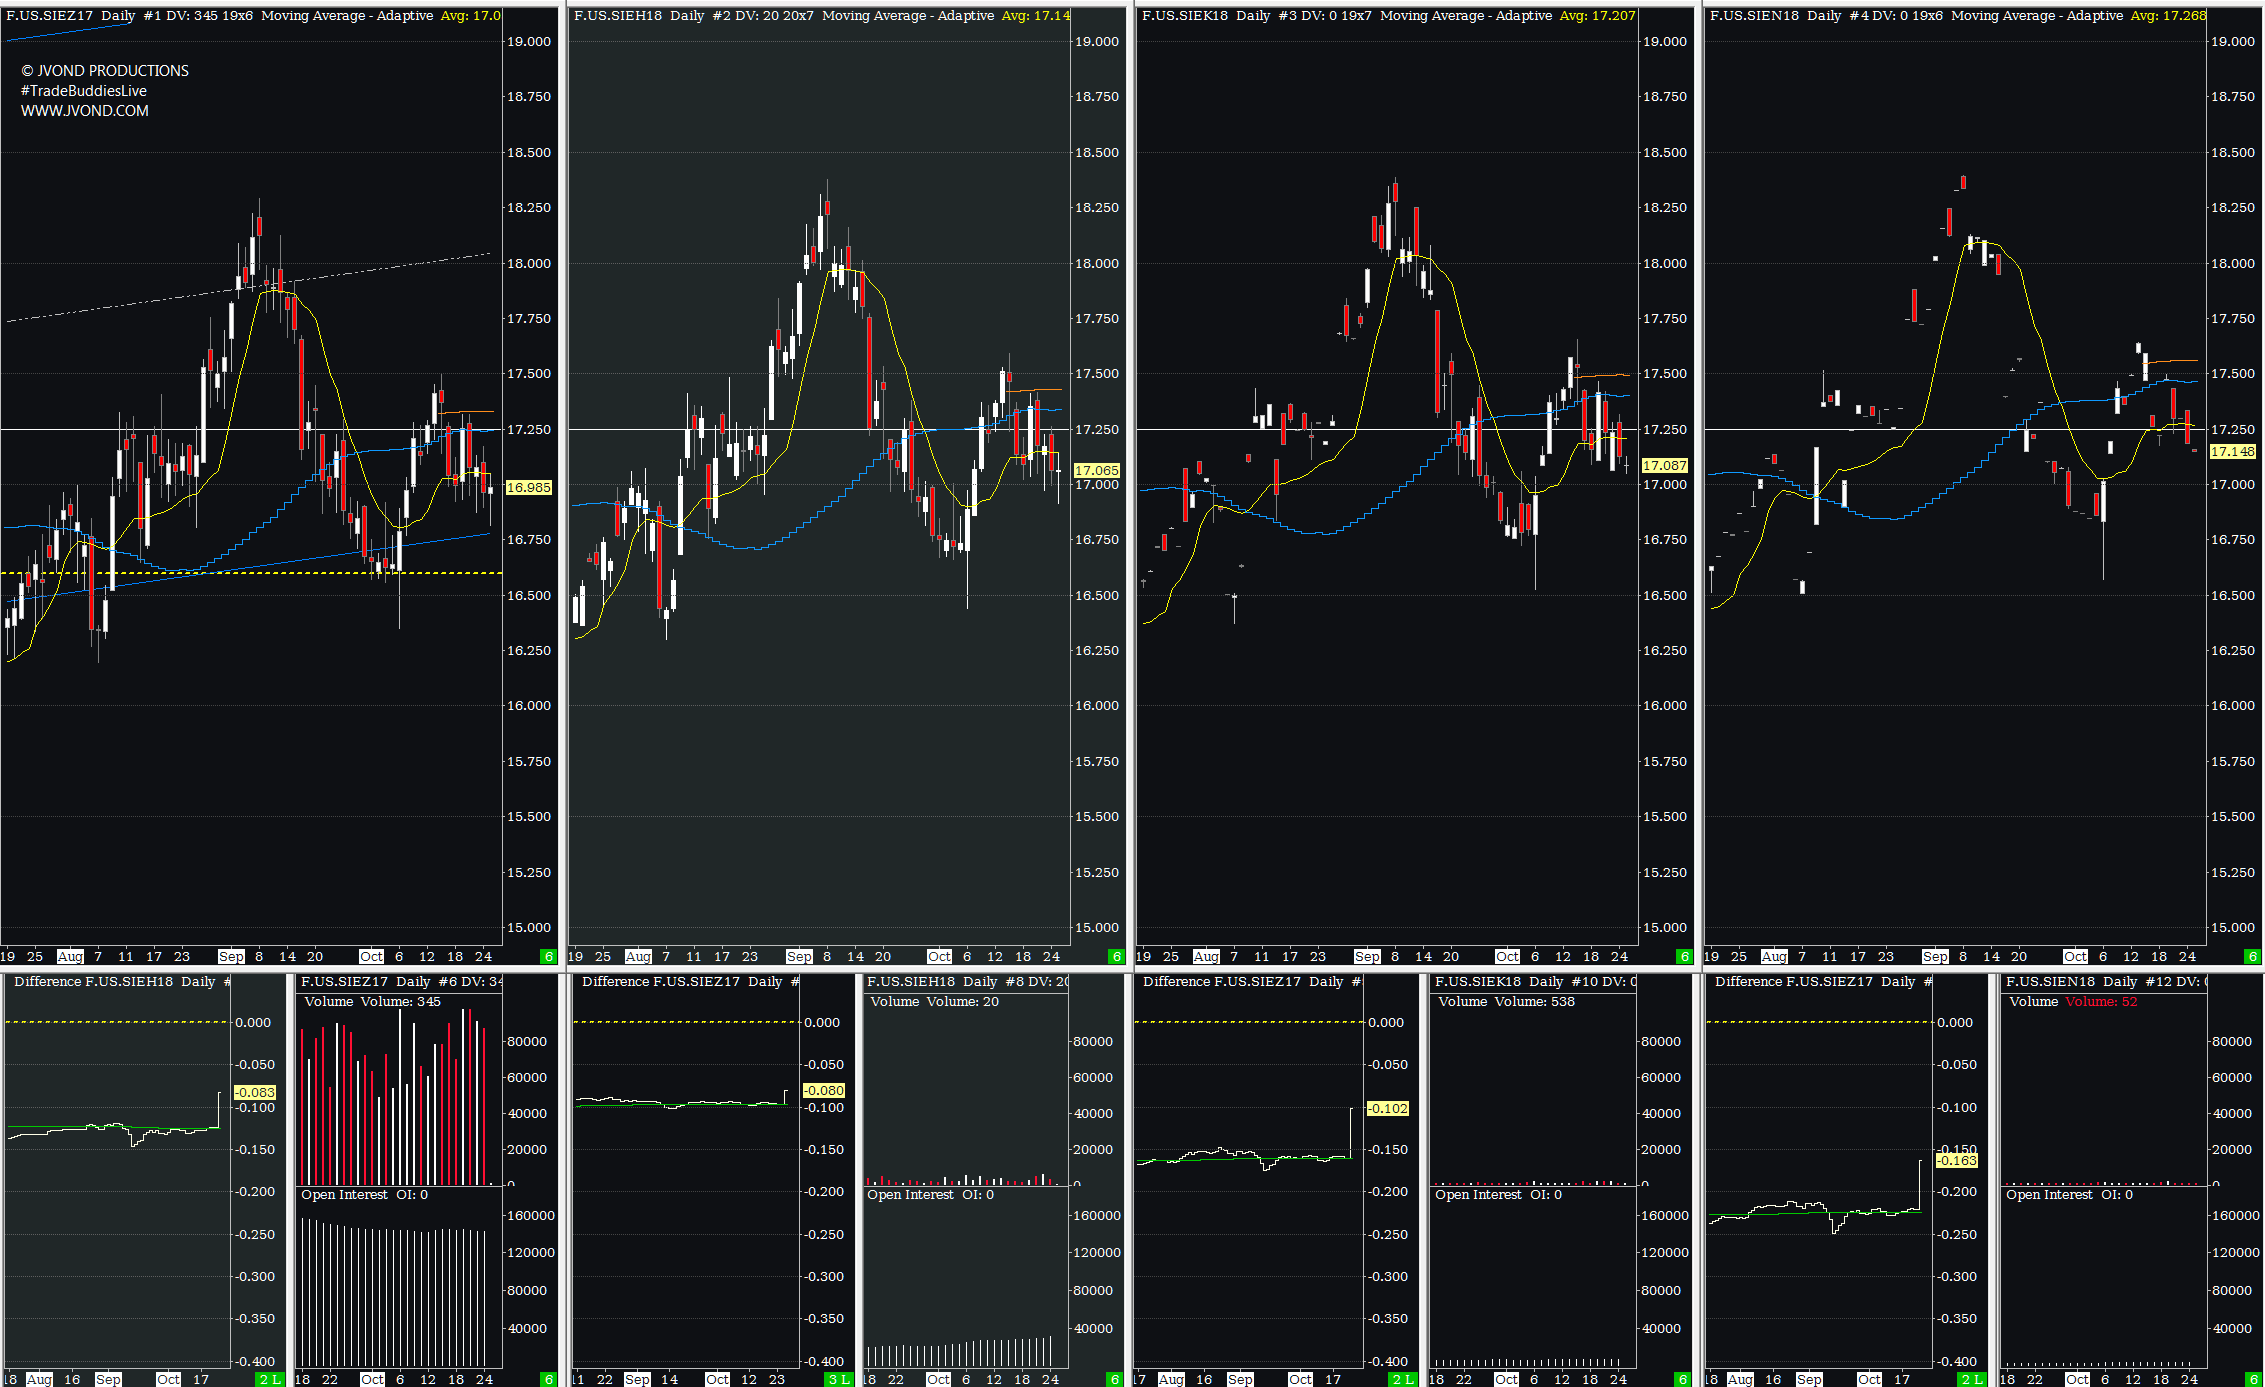Click the Open Interest label in SIEZ17 volume chart
The image size is (2265, 1387).
(344, 1195)
